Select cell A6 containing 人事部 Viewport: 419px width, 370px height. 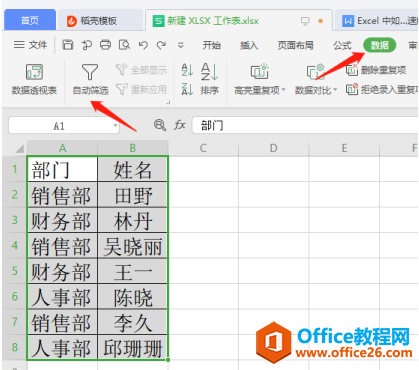[x=62, y=296]
